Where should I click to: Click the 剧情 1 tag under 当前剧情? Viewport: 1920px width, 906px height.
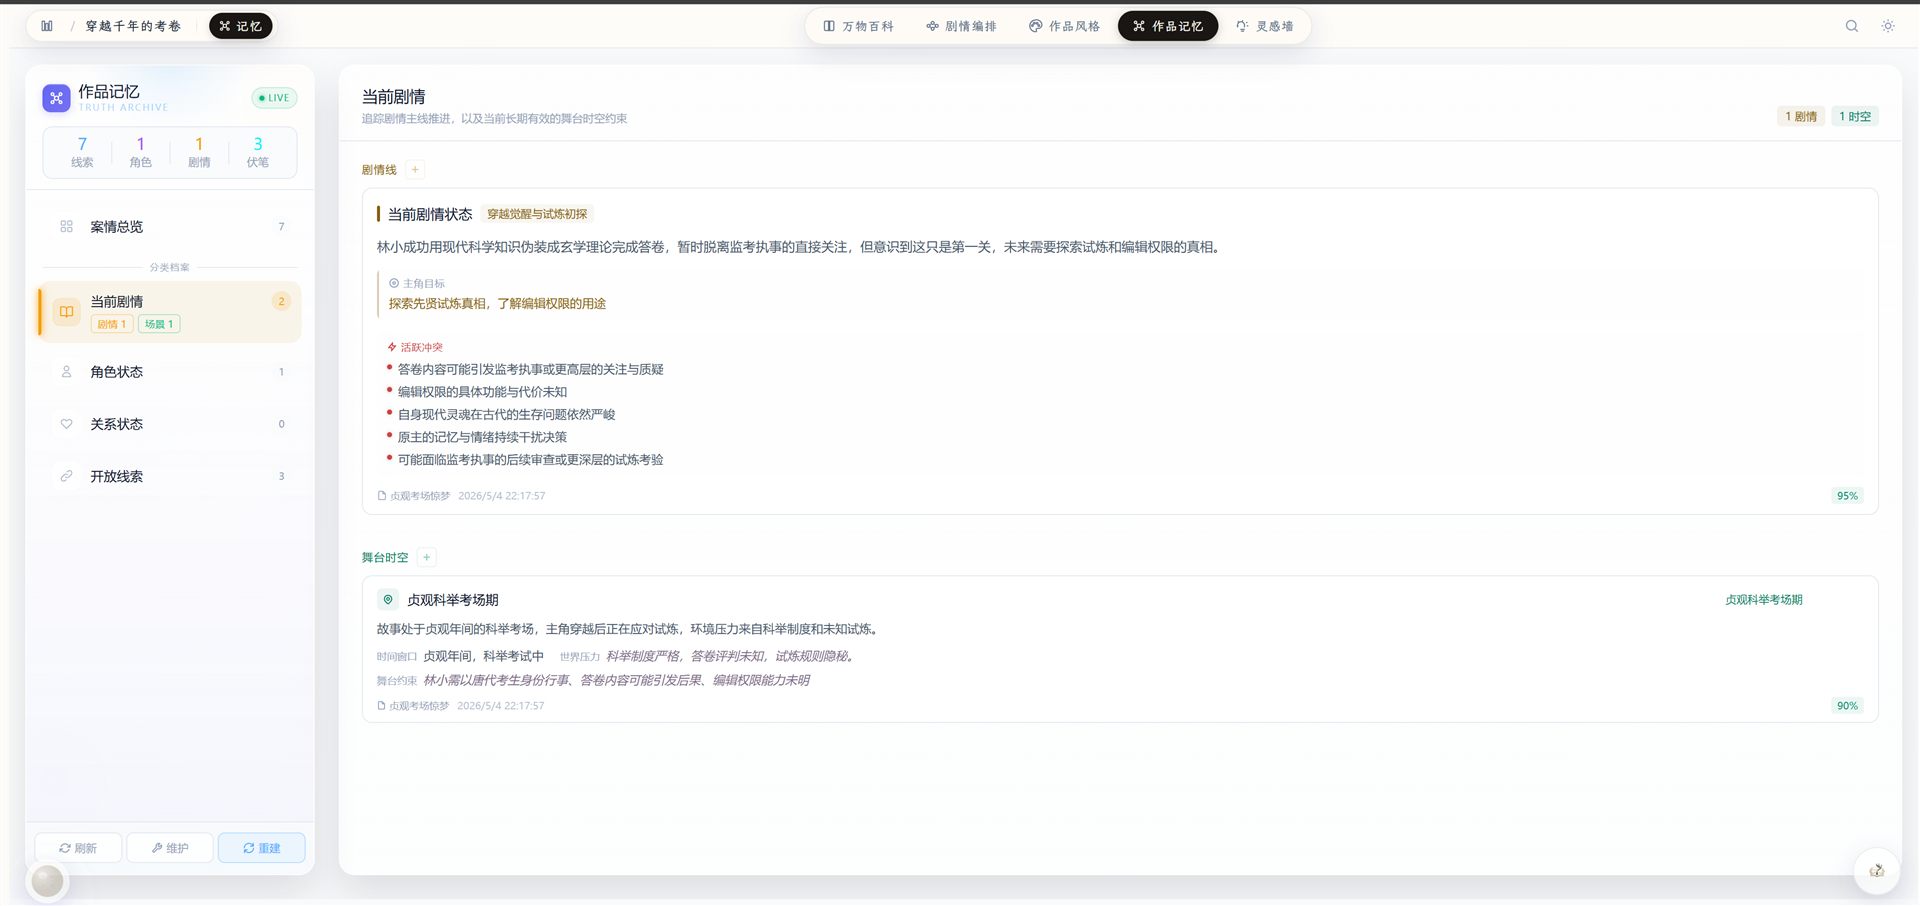pyautogui.click(x=112, y=324)
